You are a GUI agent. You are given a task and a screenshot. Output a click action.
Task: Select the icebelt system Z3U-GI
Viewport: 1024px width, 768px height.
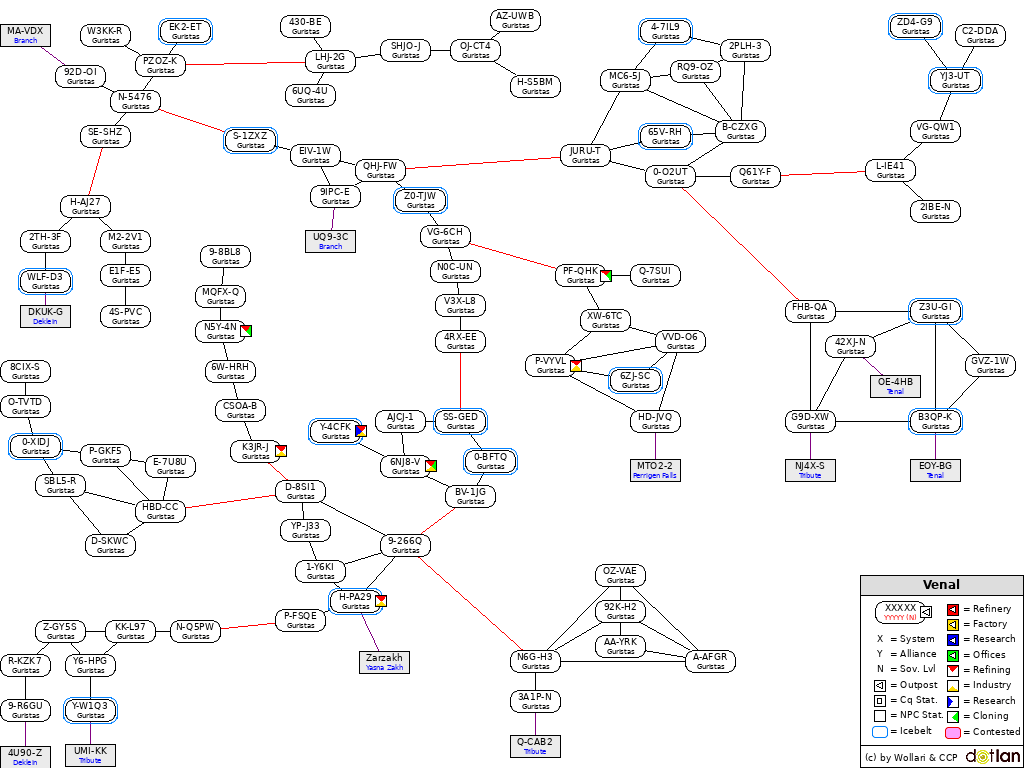coord(935,311)
